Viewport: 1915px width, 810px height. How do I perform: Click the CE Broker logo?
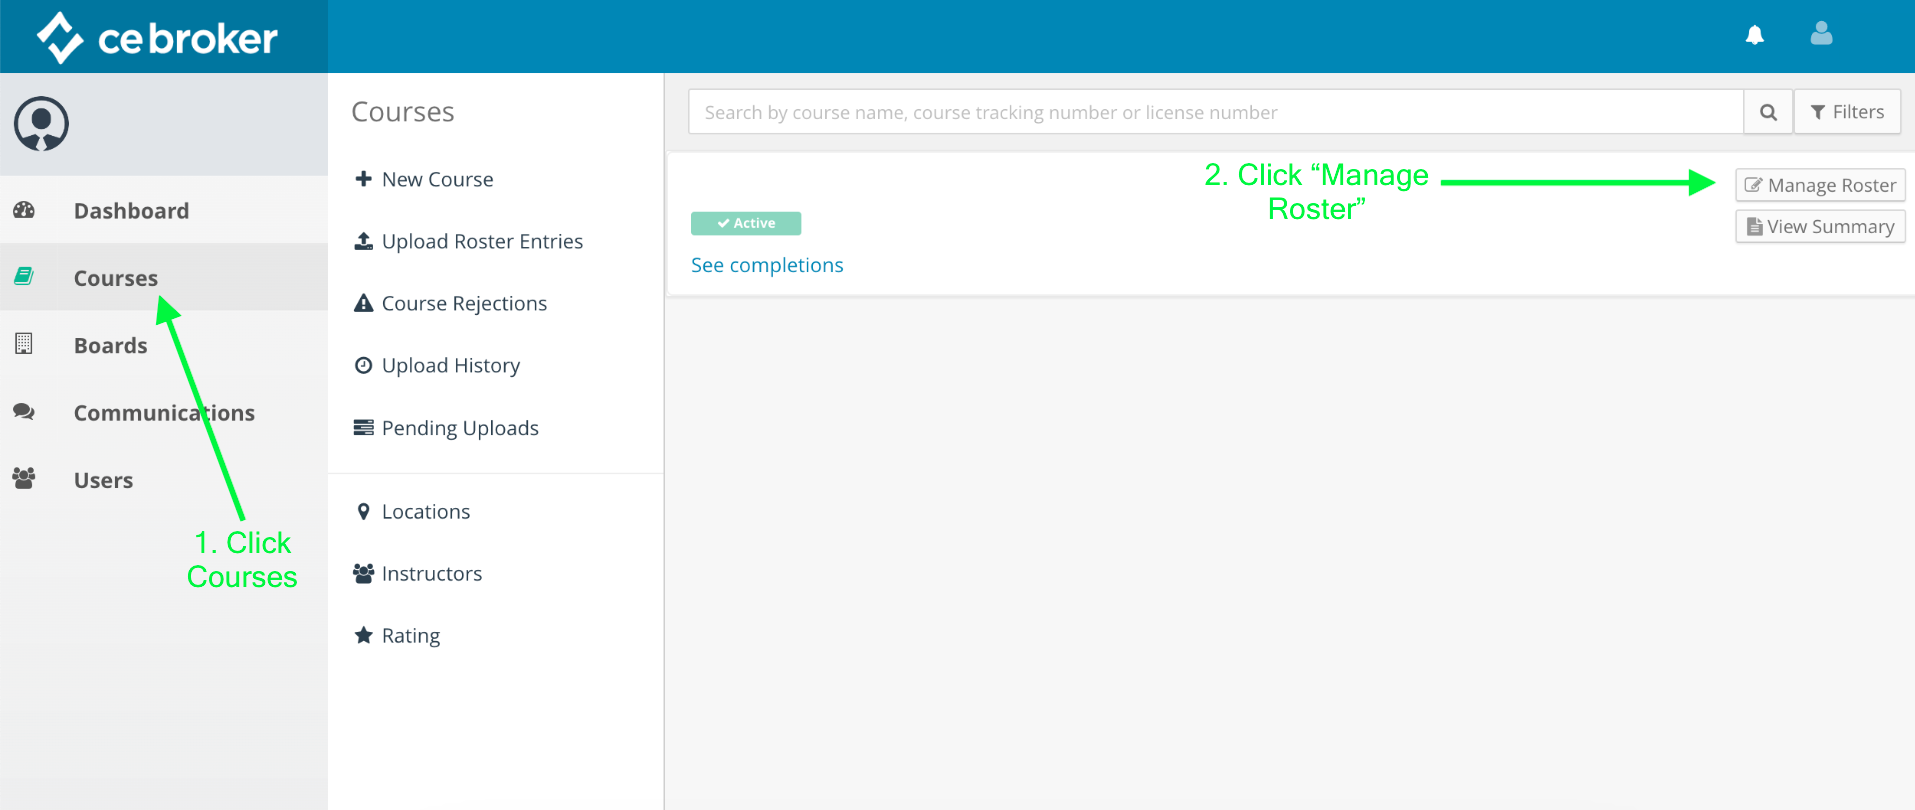pyautogui.click(x=158, y=38)
